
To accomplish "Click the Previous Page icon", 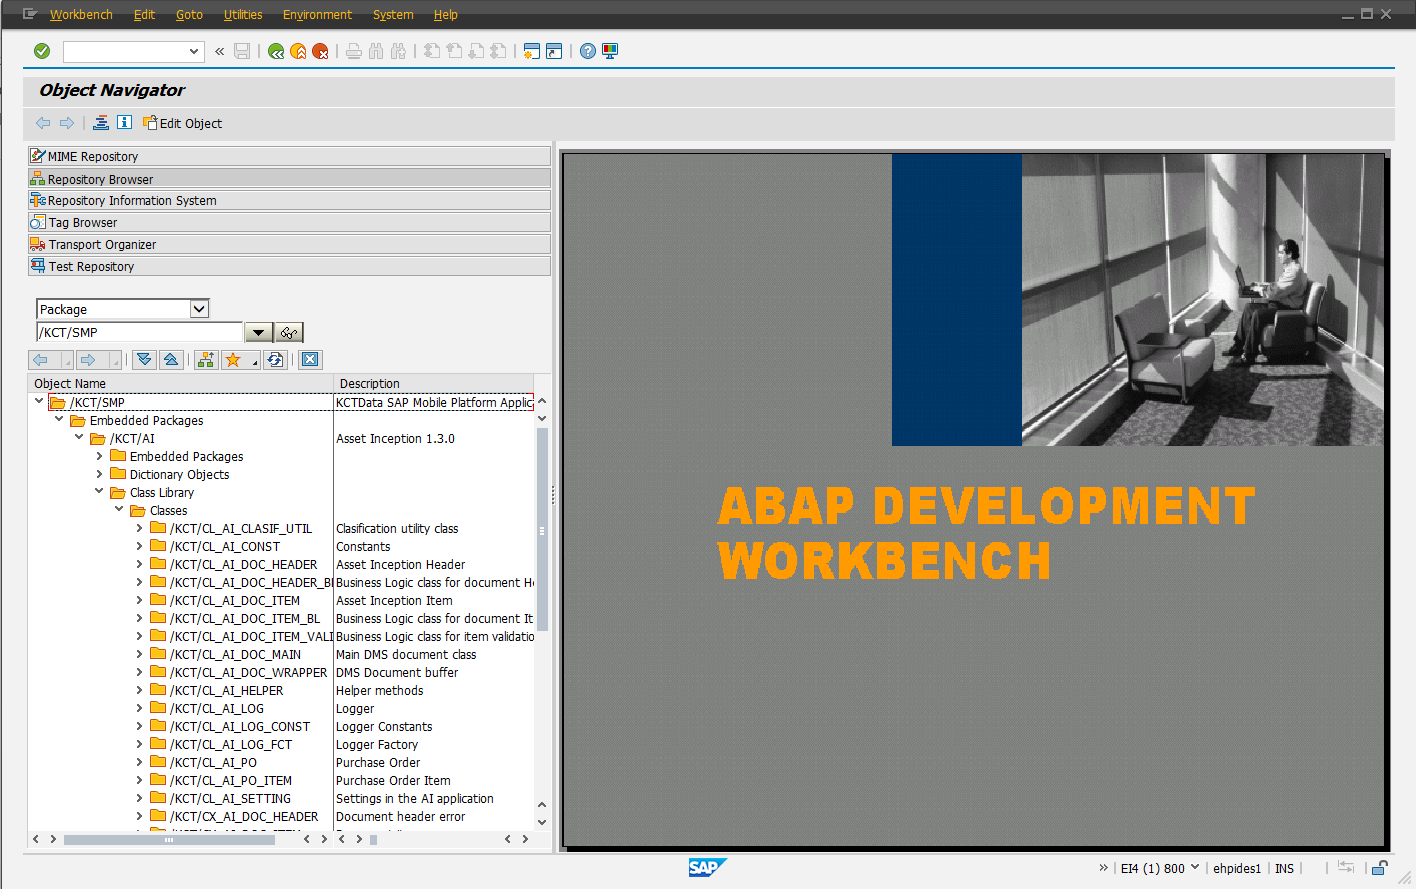I will pos(454,51).
